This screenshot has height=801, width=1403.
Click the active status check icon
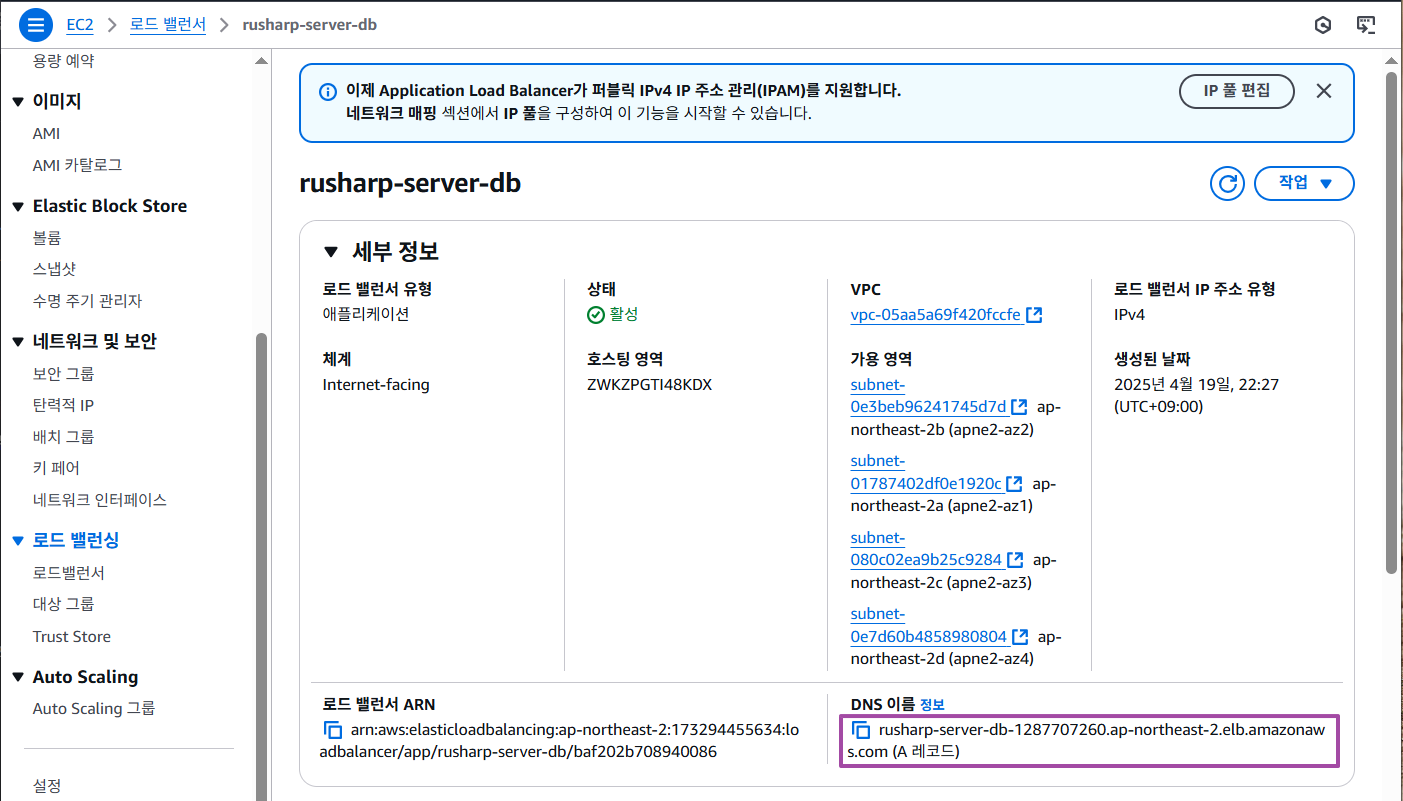click(596, 315)
